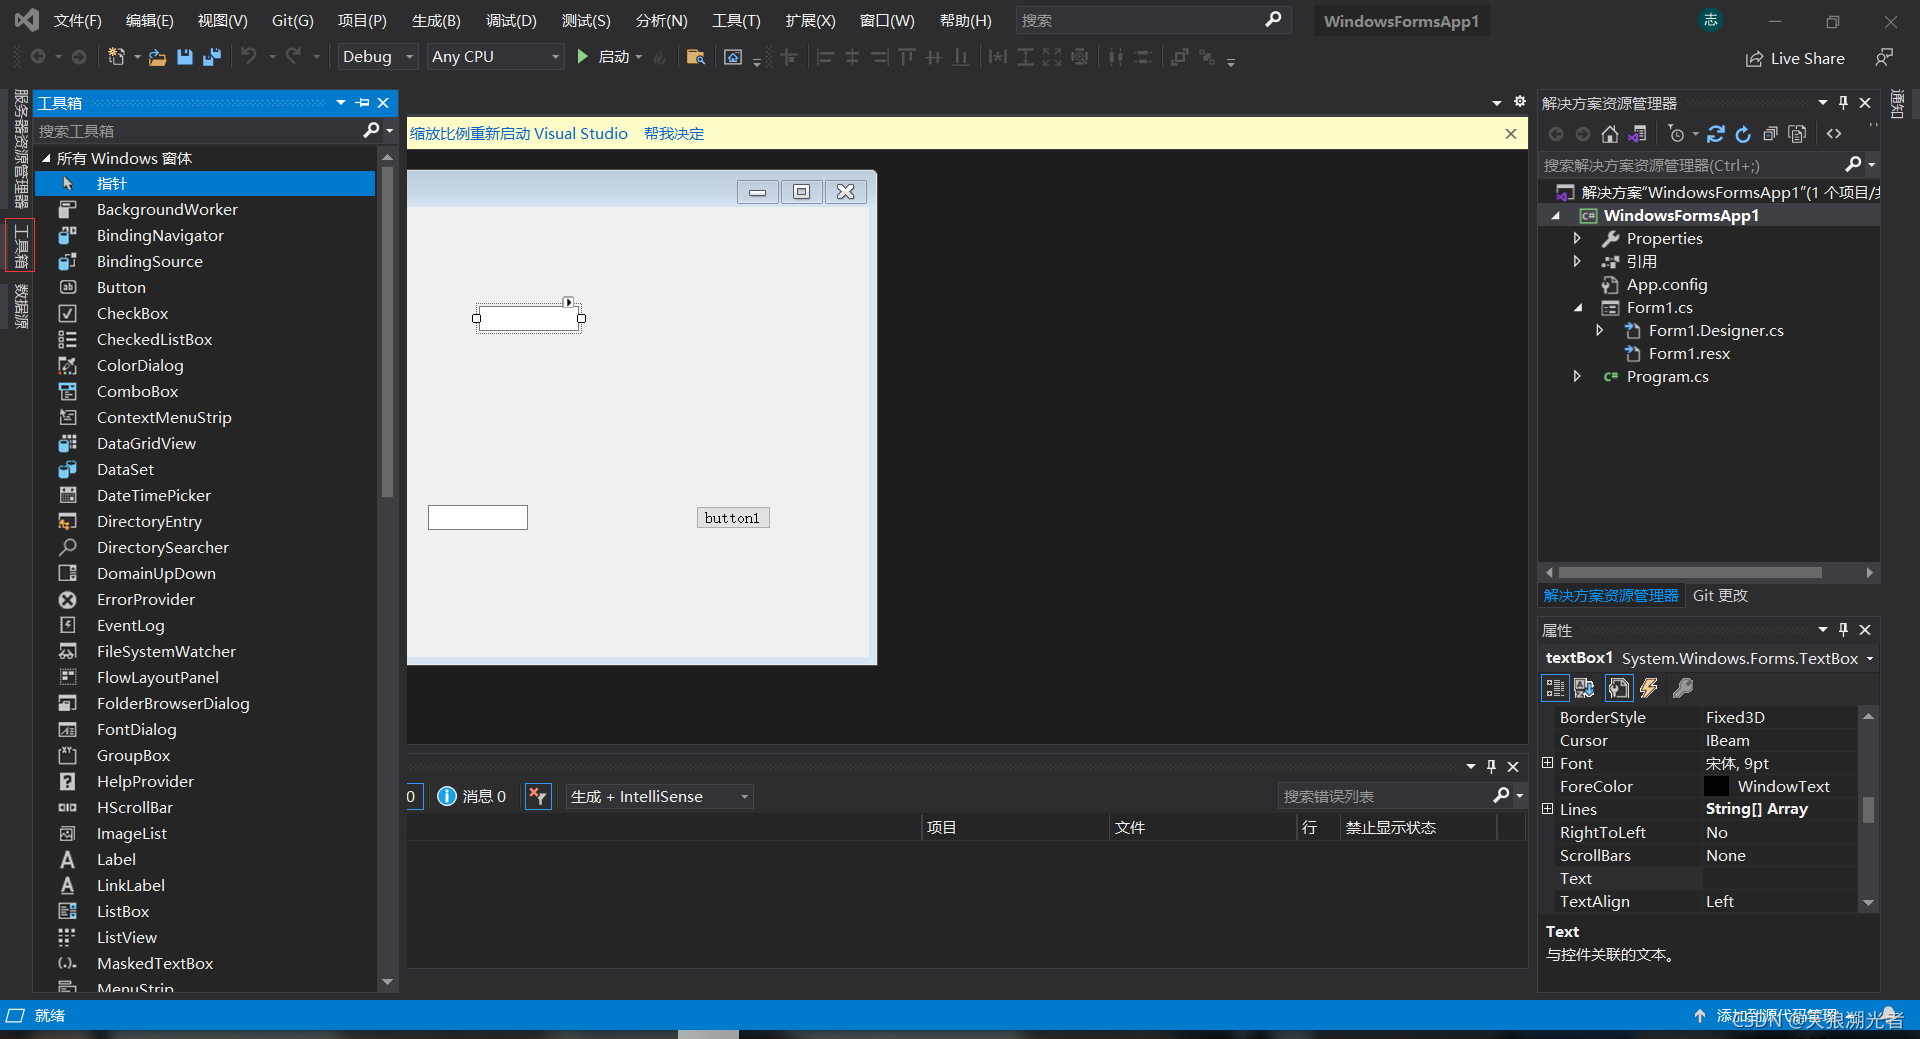Click the View Code icon in Solution Explorer
Screen dimensions: 1920x1039
tap(1834, 134)
